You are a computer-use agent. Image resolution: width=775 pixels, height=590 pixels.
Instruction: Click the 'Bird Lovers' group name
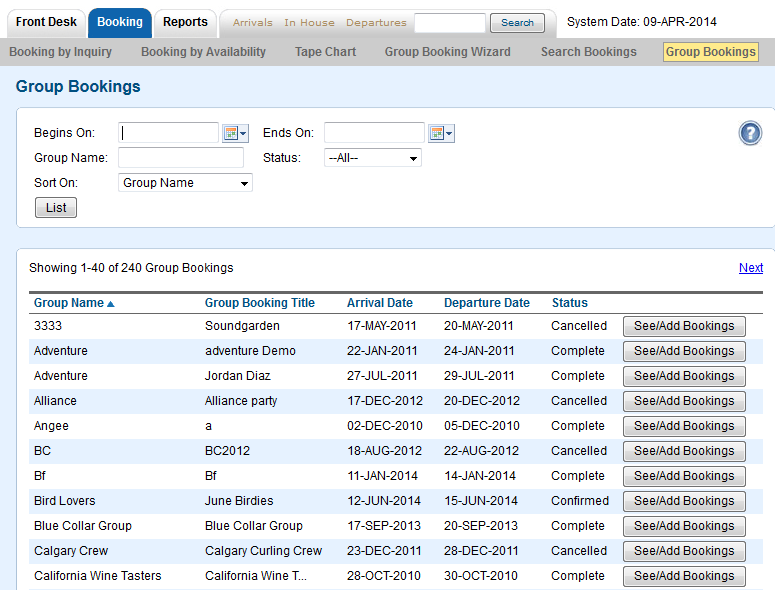coord(65,501)
